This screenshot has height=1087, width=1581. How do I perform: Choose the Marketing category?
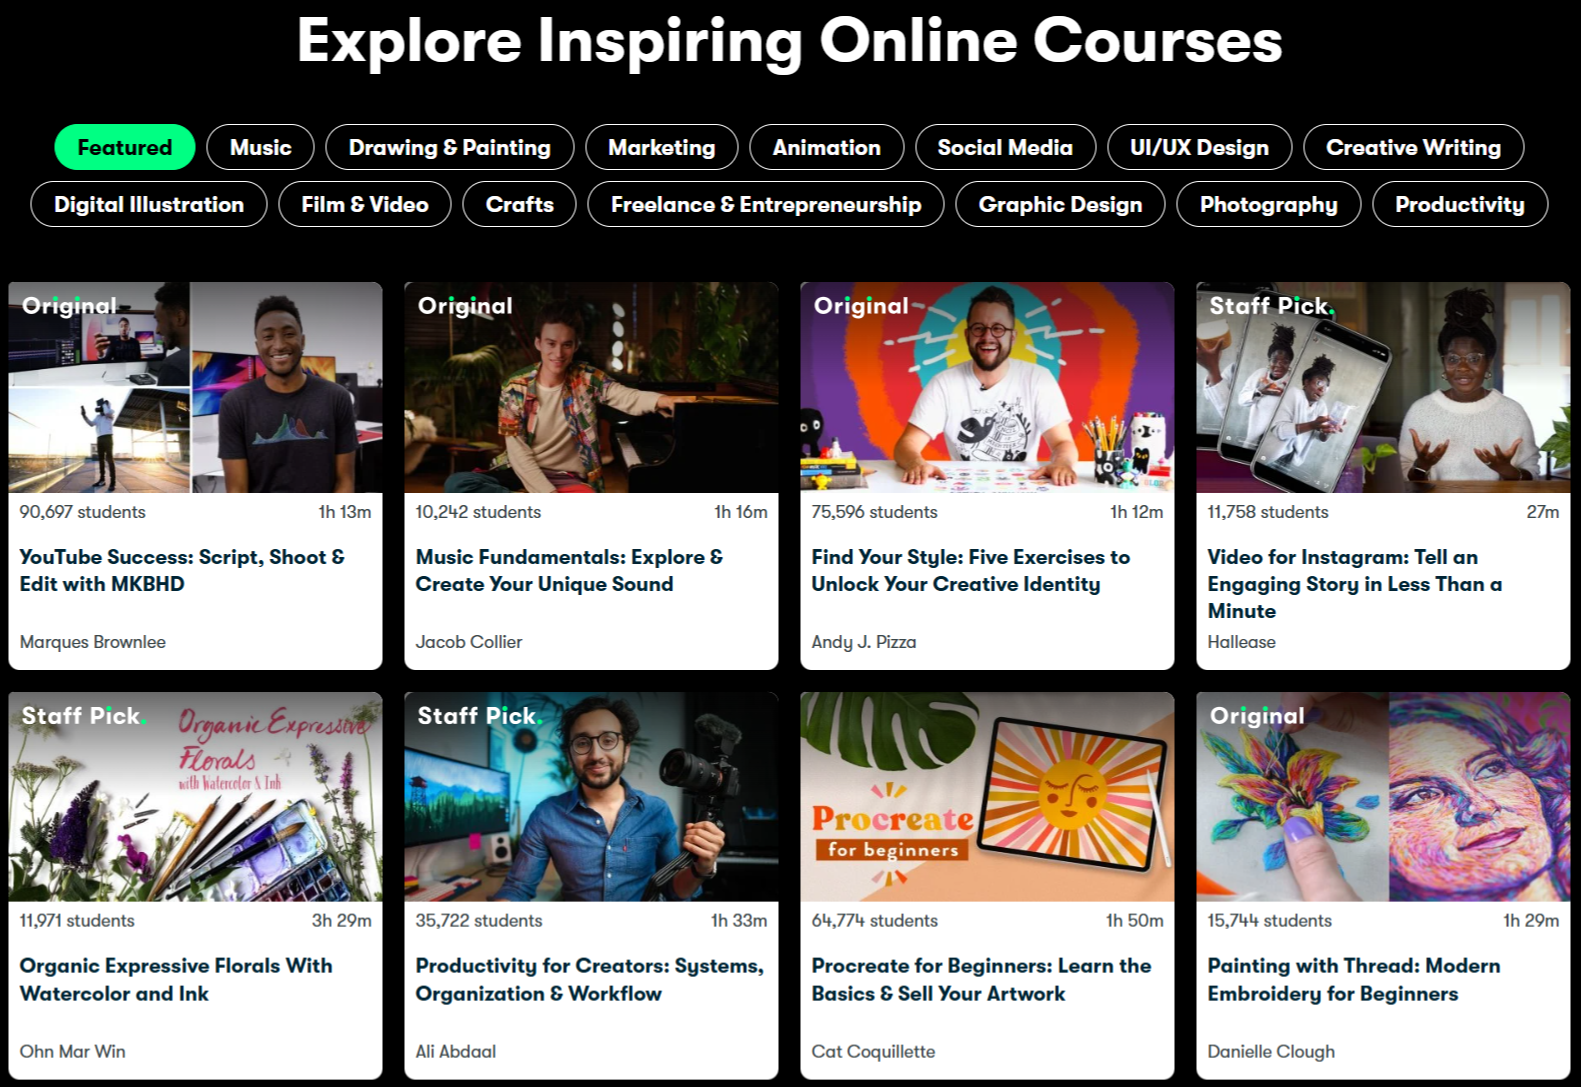tap(661, 147)
